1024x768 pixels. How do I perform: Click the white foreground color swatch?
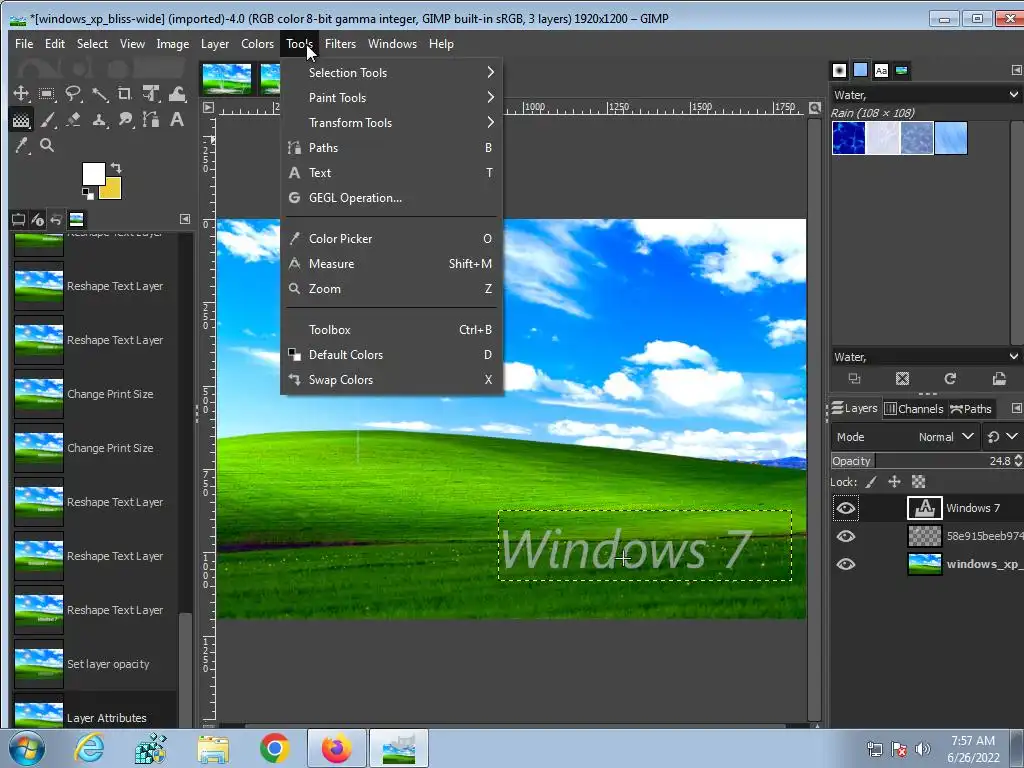tap(91, 172)
